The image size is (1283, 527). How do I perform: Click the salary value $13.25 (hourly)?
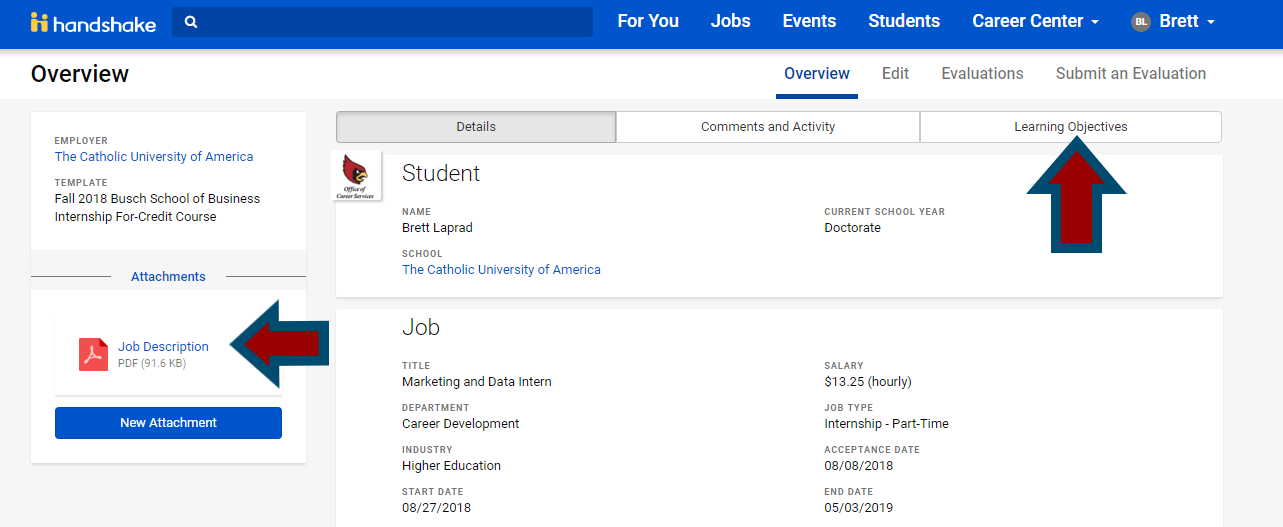point(868,382)
